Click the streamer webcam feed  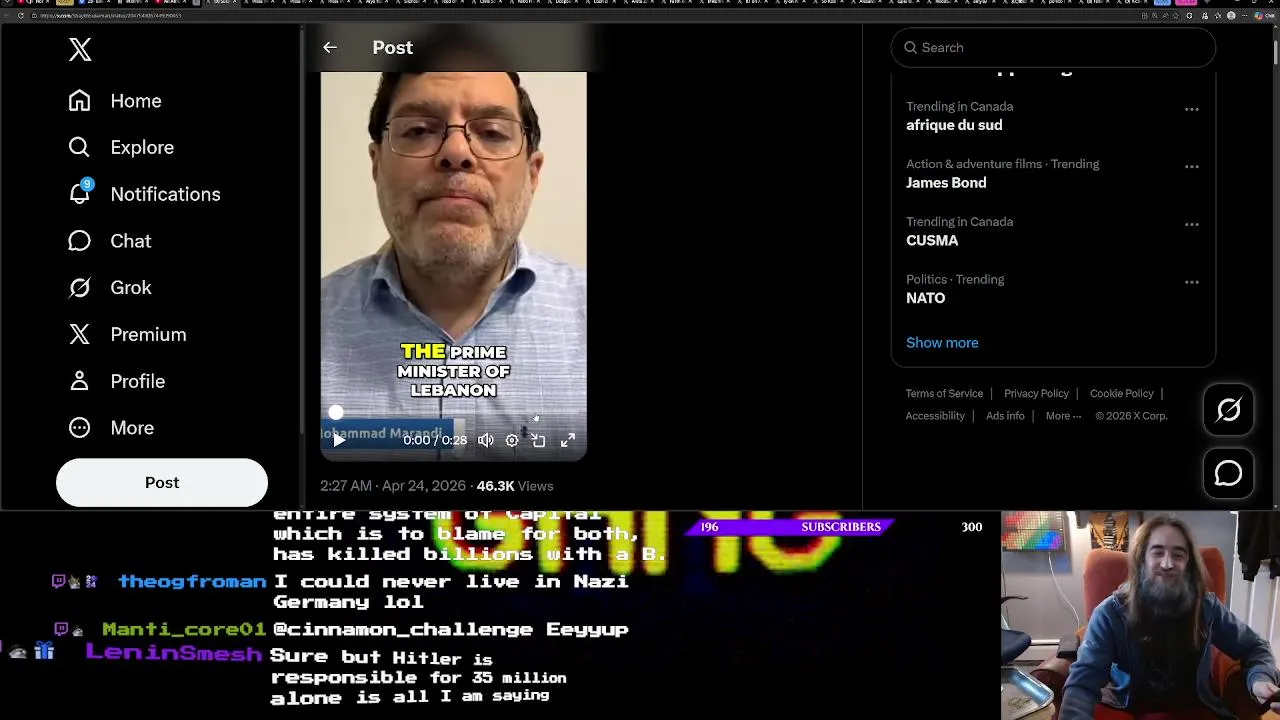click(1140, 615)
